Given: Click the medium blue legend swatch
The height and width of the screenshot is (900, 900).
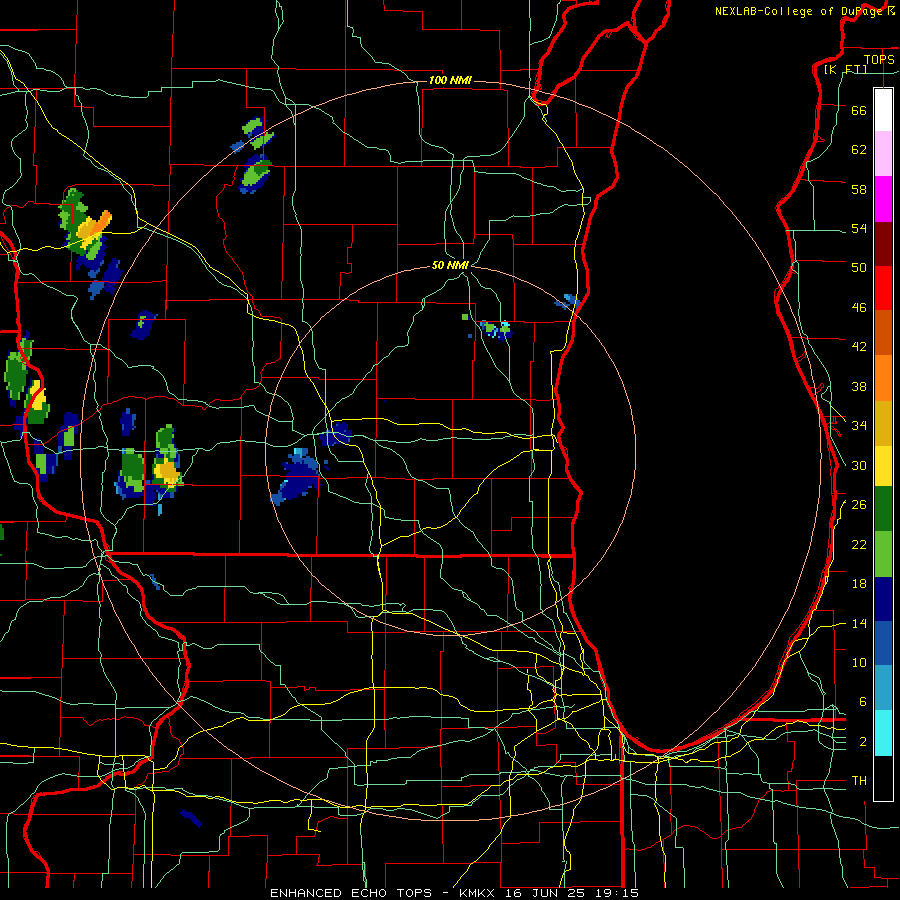Looking at the screenshot, I should pyautogui.click(x=883, y=643).
